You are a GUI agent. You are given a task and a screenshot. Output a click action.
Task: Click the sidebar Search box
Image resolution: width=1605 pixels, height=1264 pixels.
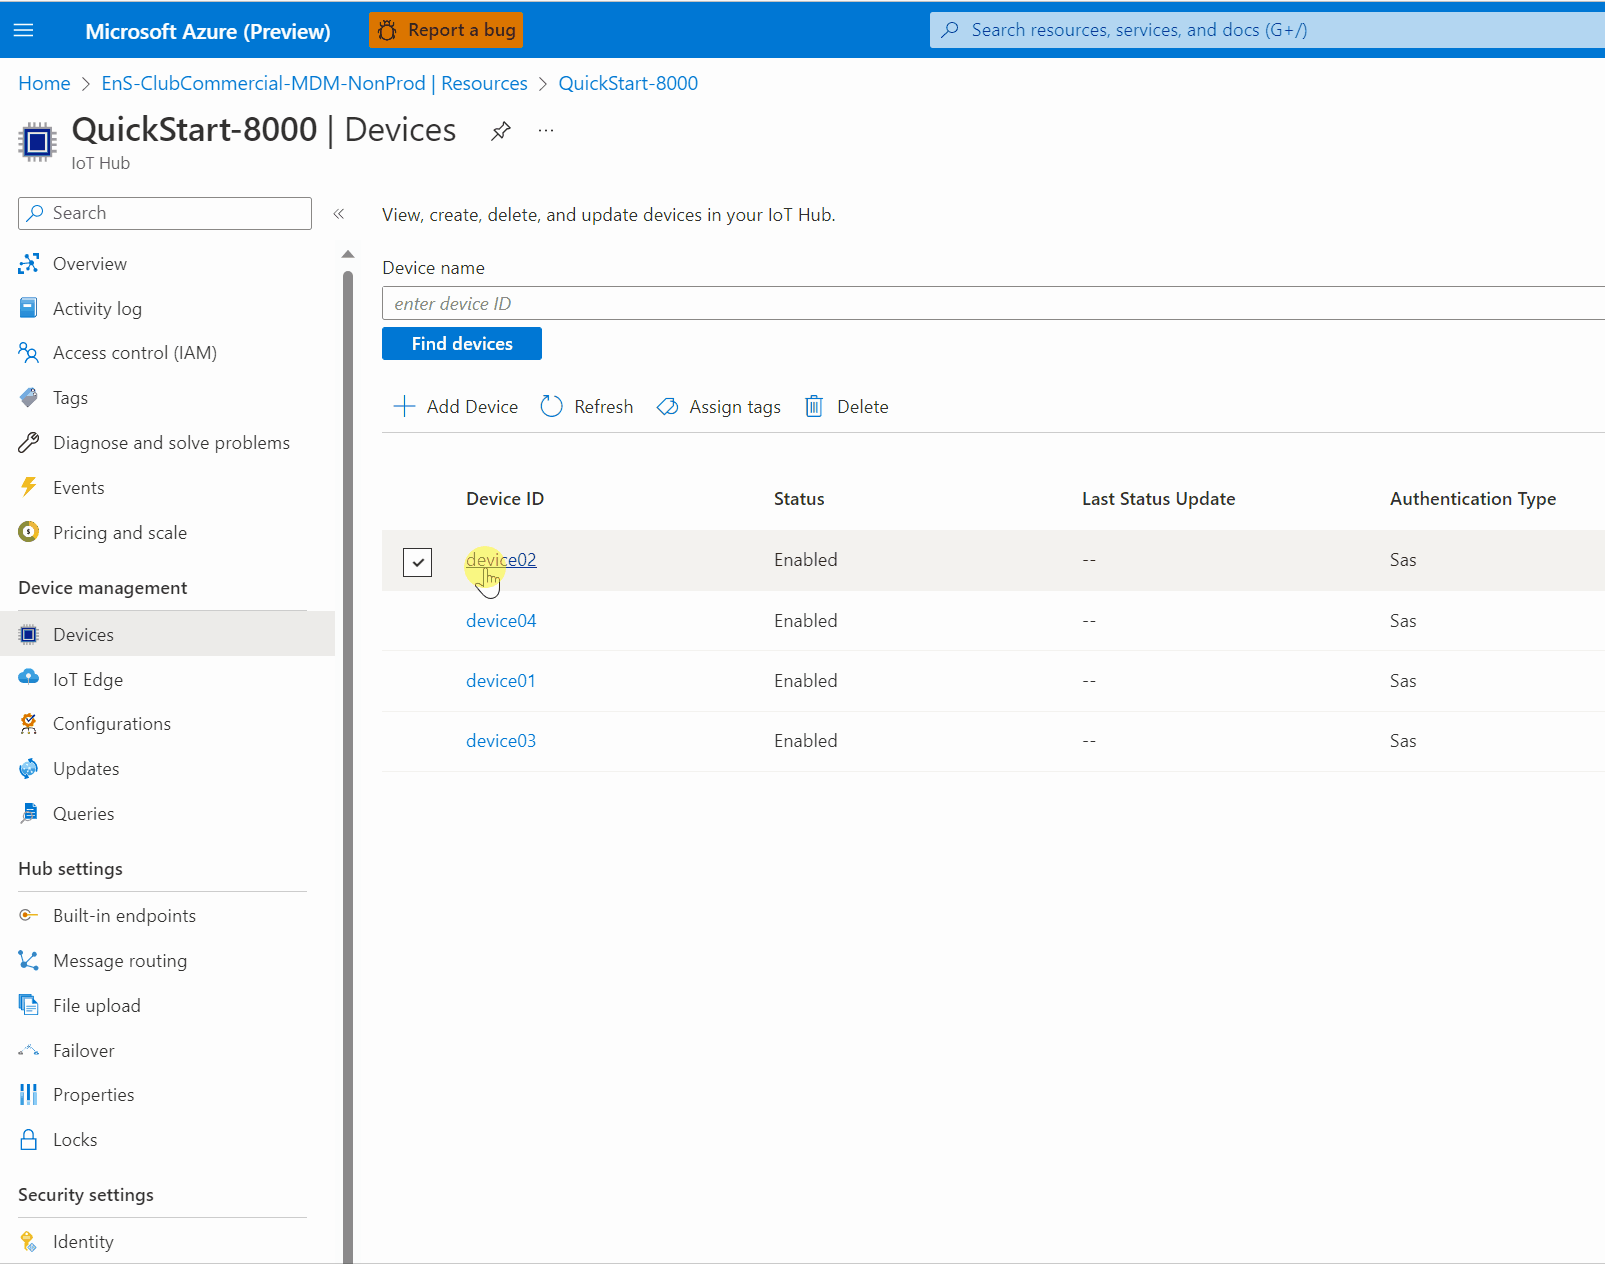click(x=165, y=213)
